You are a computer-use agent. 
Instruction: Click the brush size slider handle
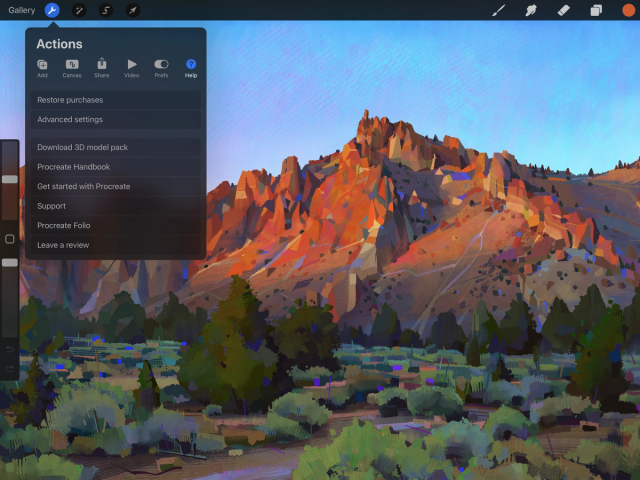(x=10, y=179)
